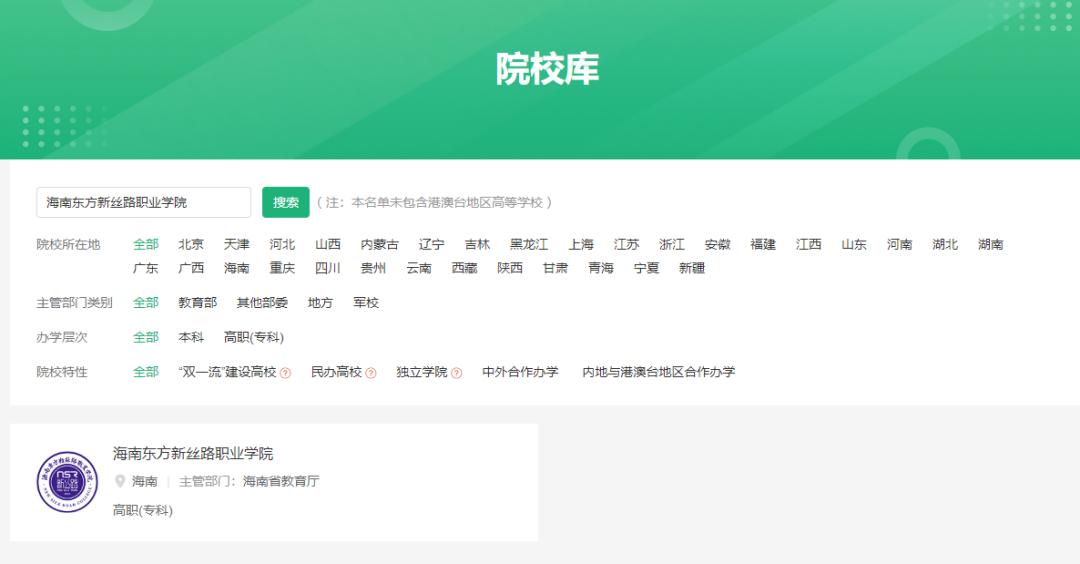Open help icon next to 独立学院
The width and height of the screenshot is (1080, 564).
(456, 373)
